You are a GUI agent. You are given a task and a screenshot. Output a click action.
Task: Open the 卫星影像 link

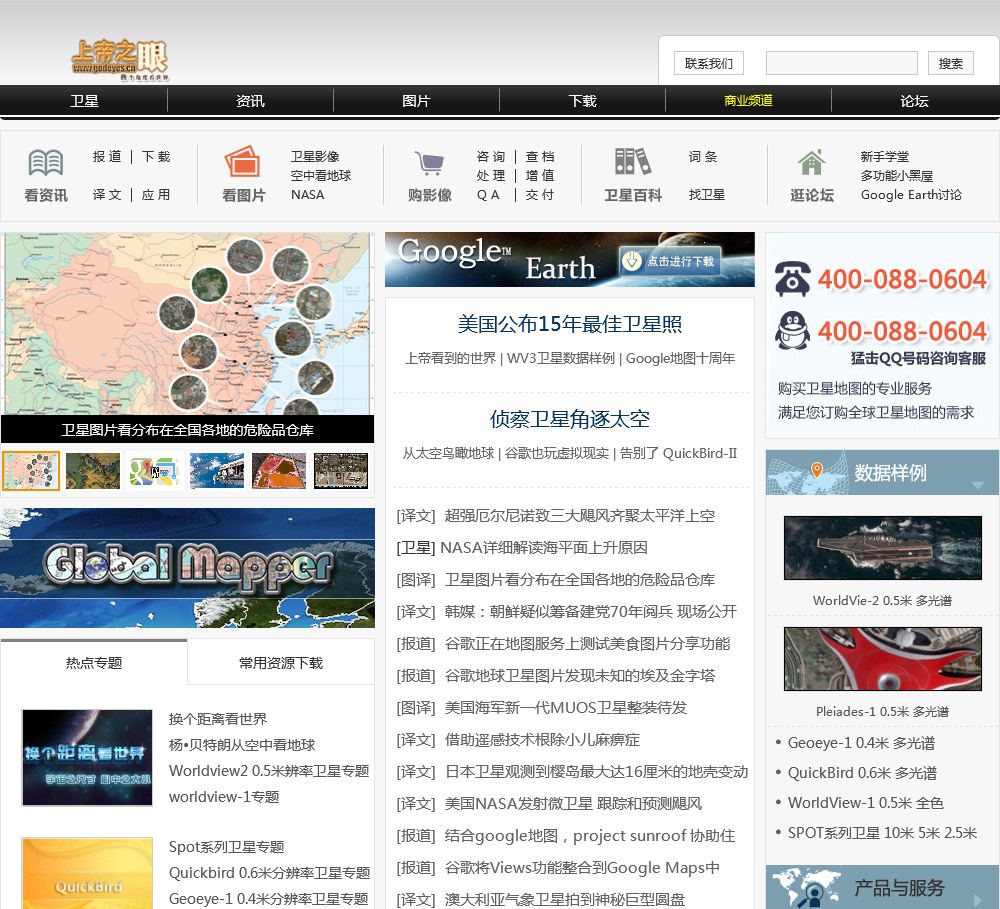tap(315, 157)
